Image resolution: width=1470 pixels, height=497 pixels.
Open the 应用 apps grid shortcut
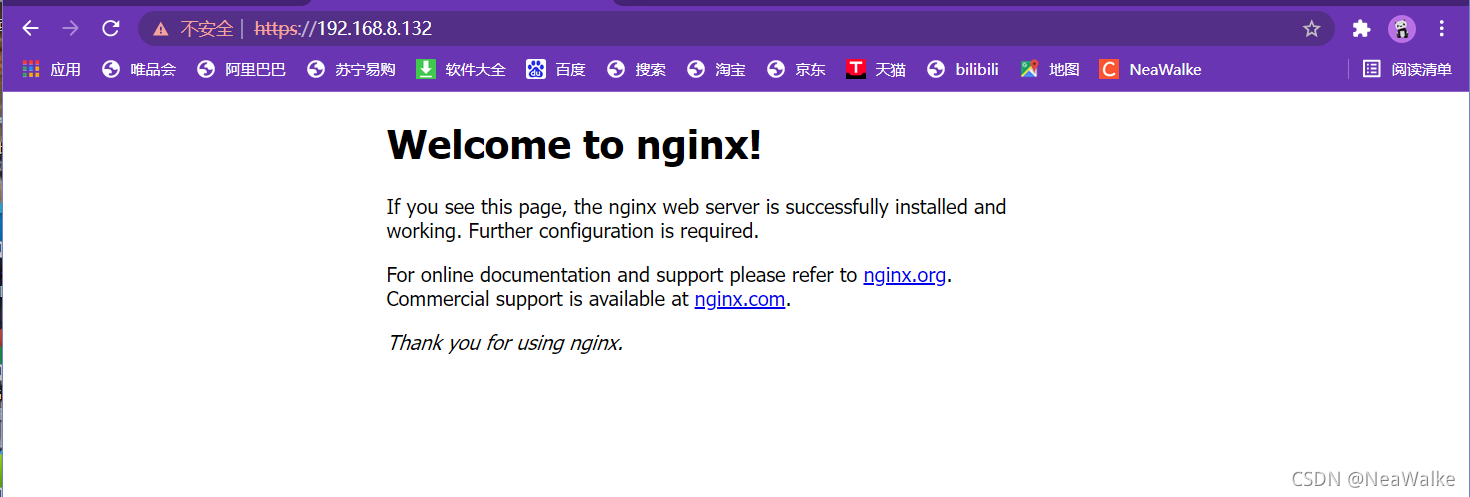(x=52, y=69)
